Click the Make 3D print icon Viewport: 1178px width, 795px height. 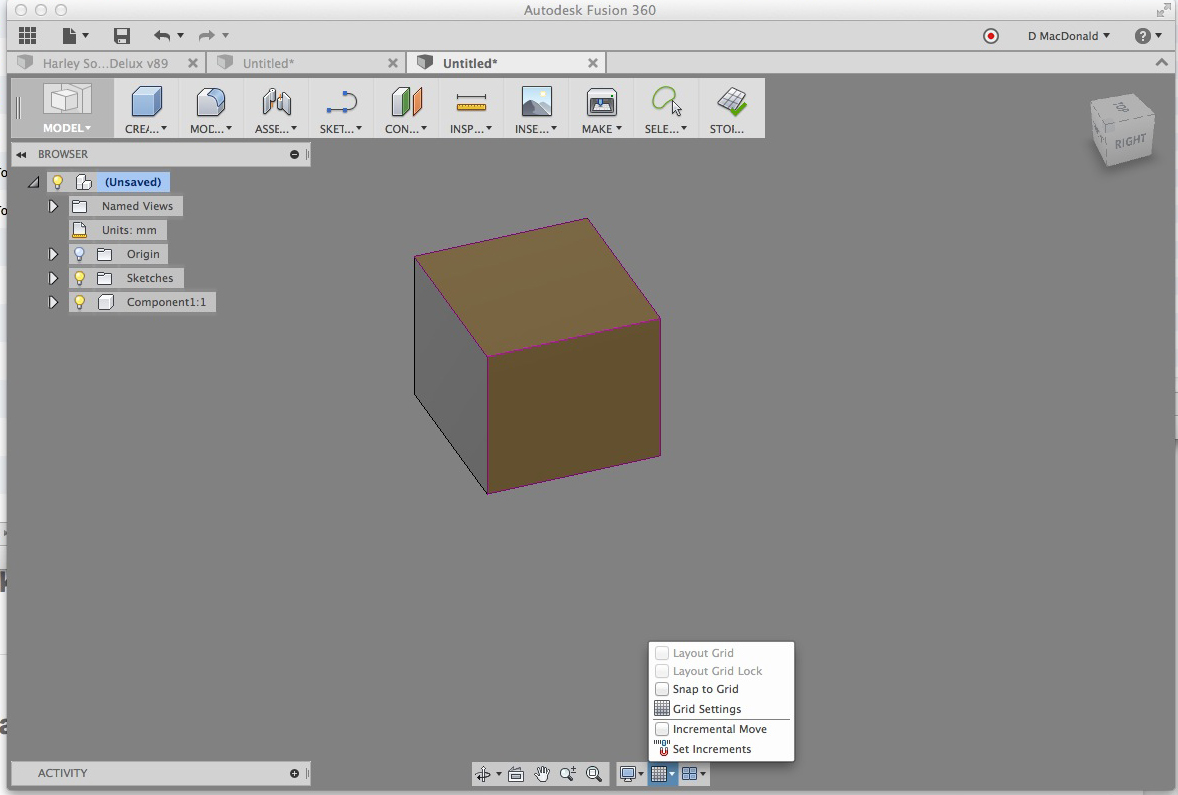pos(601,103)
